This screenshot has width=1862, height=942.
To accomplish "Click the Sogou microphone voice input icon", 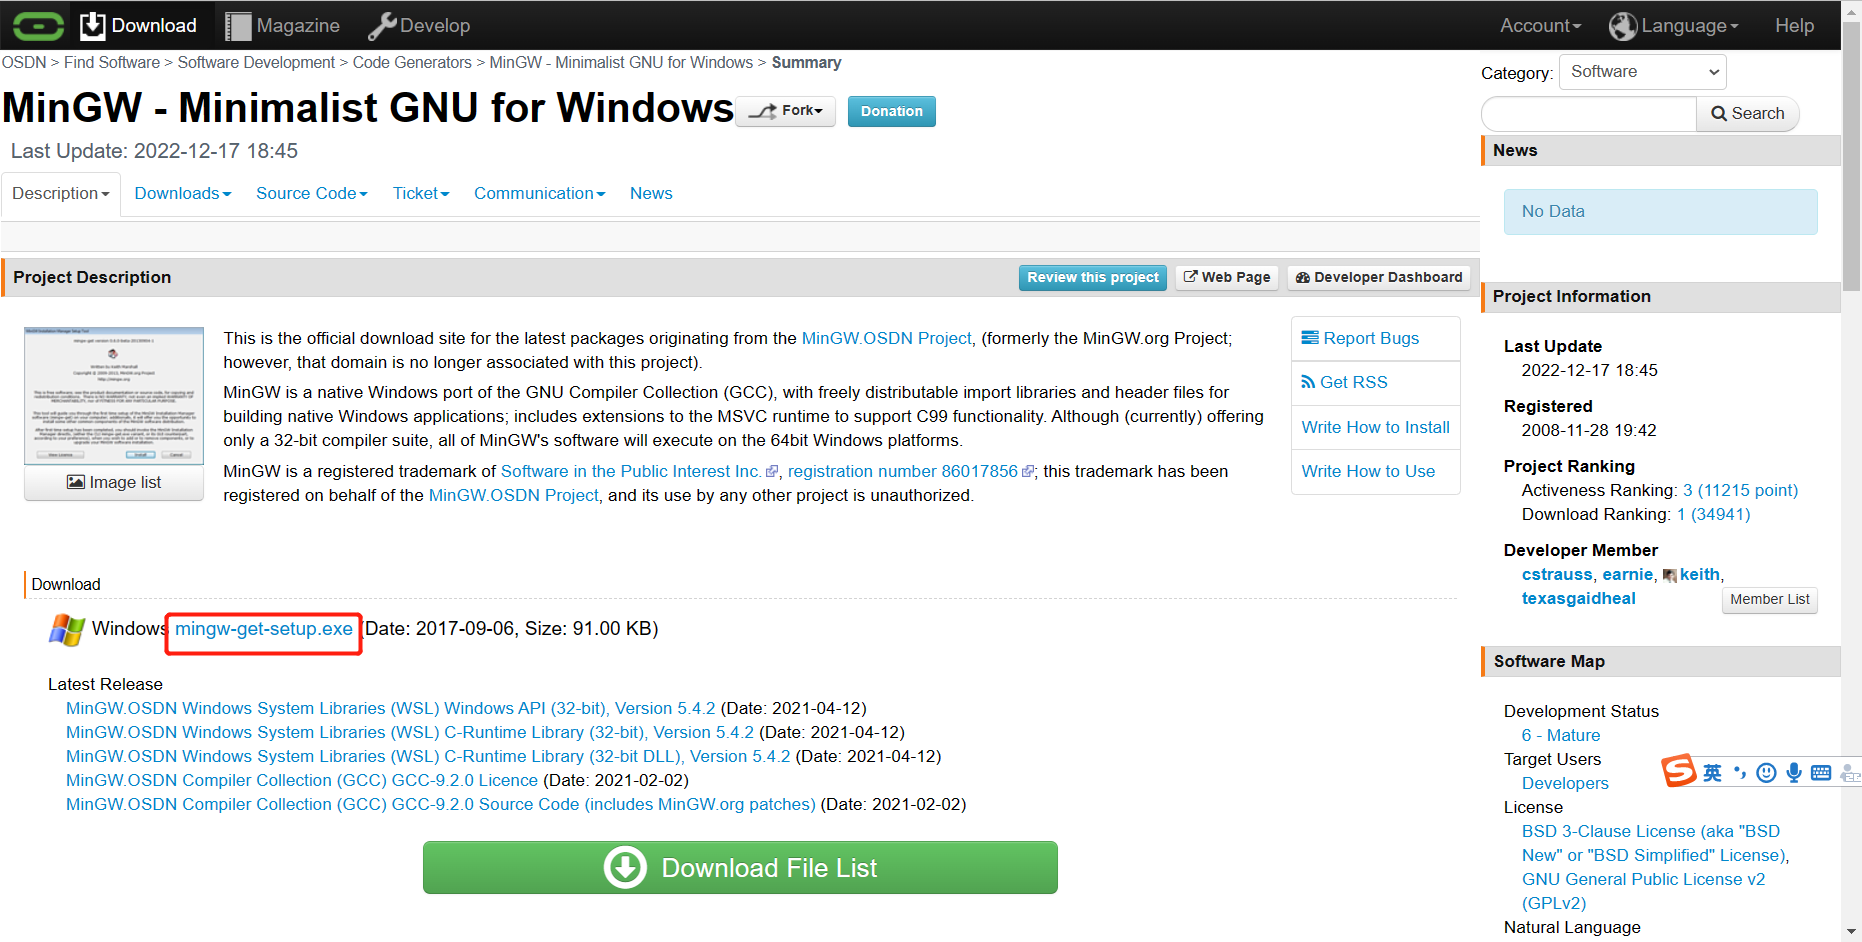I will pyautogui.click(x=1794, y=773).
